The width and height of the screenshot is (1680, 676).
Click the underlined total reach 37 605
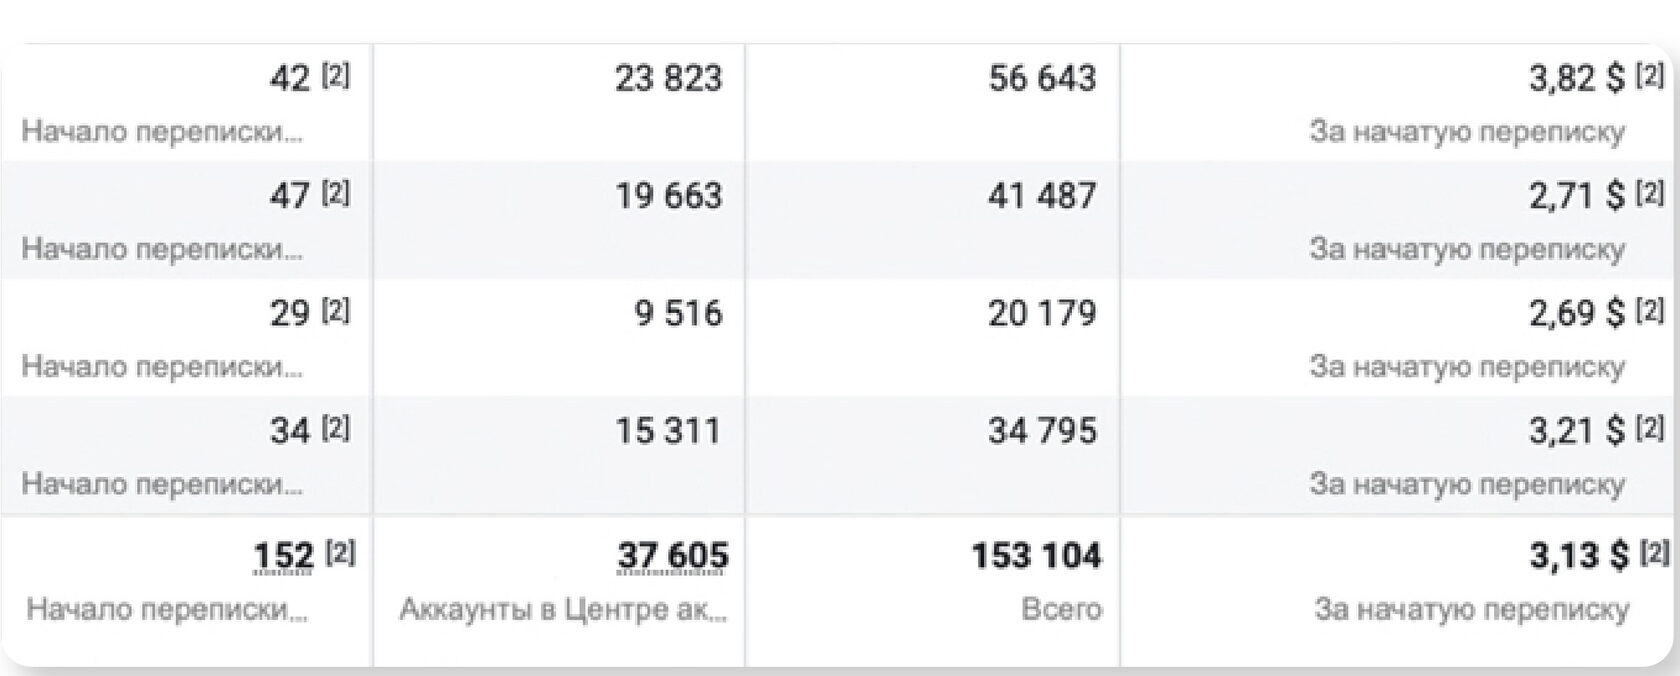pos(673,556)
